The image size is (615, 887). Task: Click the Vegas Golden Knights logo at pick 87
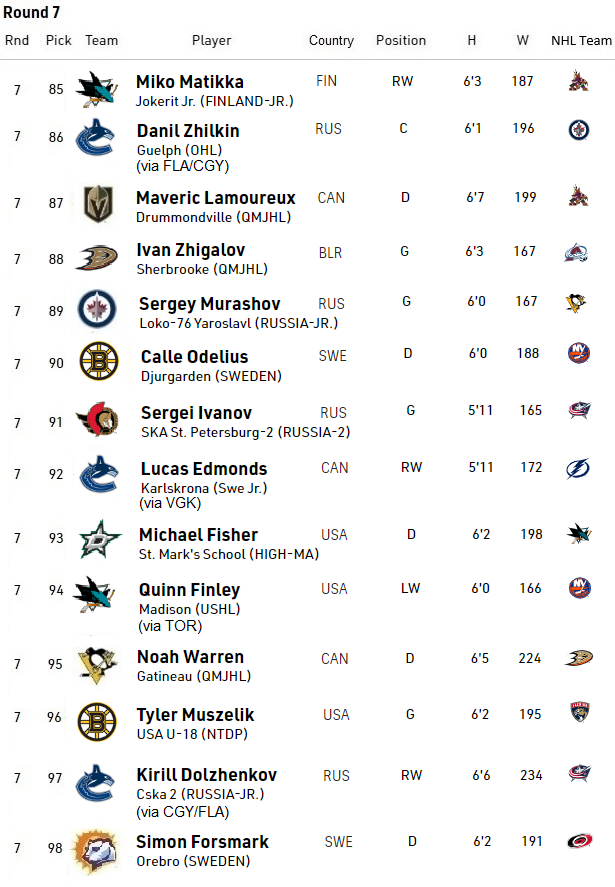point(98,203)
